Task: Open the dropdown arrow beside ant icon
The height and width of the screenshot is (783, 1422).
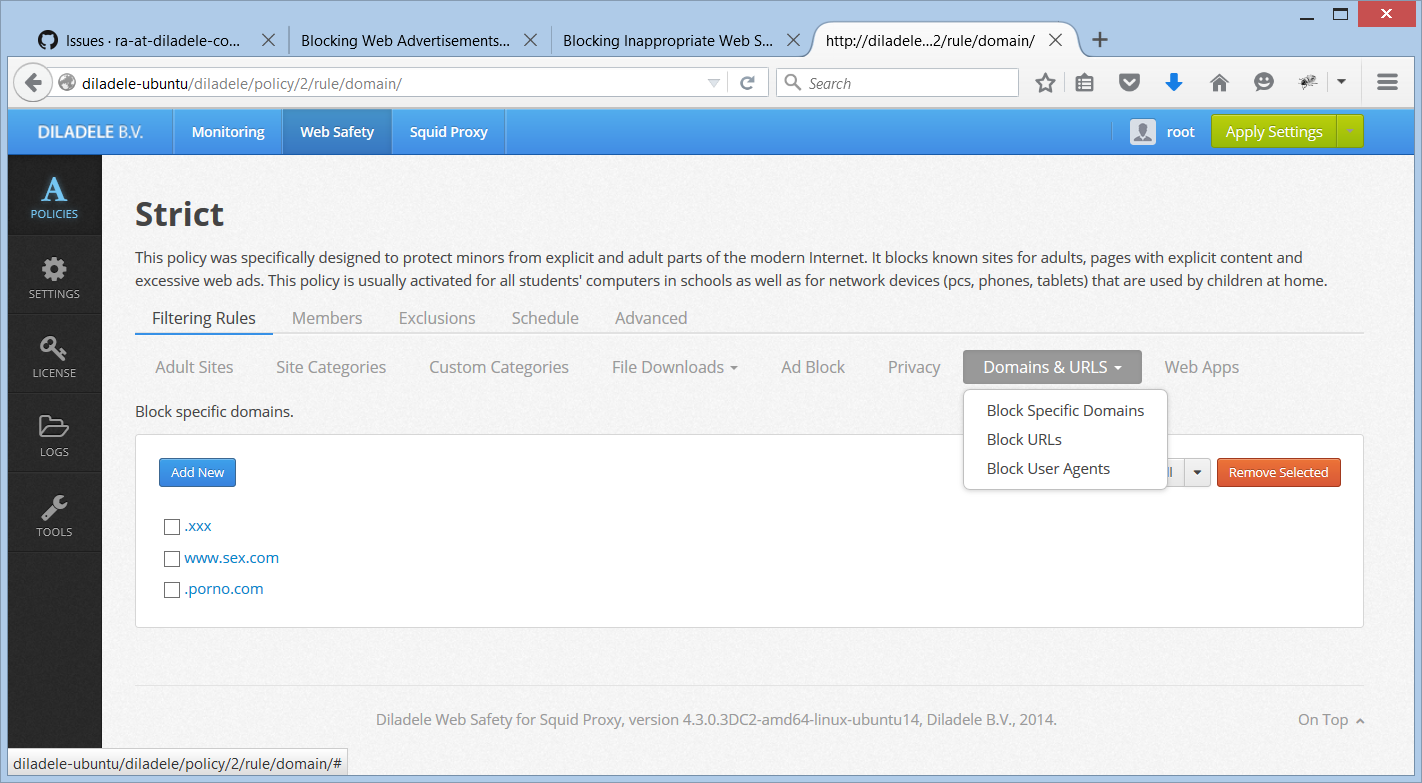Action: click(x=1341, y=83)
